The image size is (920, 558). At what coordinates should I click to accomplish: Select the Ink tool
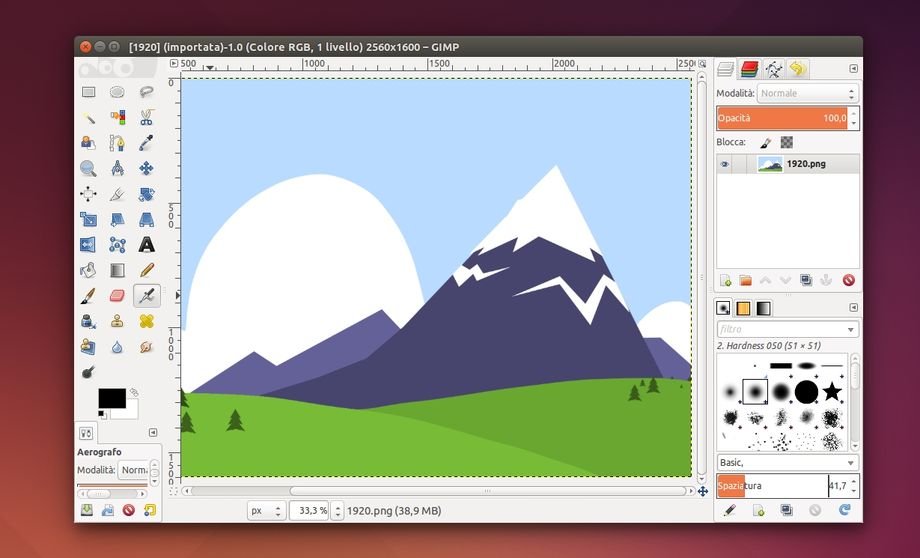[89, 321]
